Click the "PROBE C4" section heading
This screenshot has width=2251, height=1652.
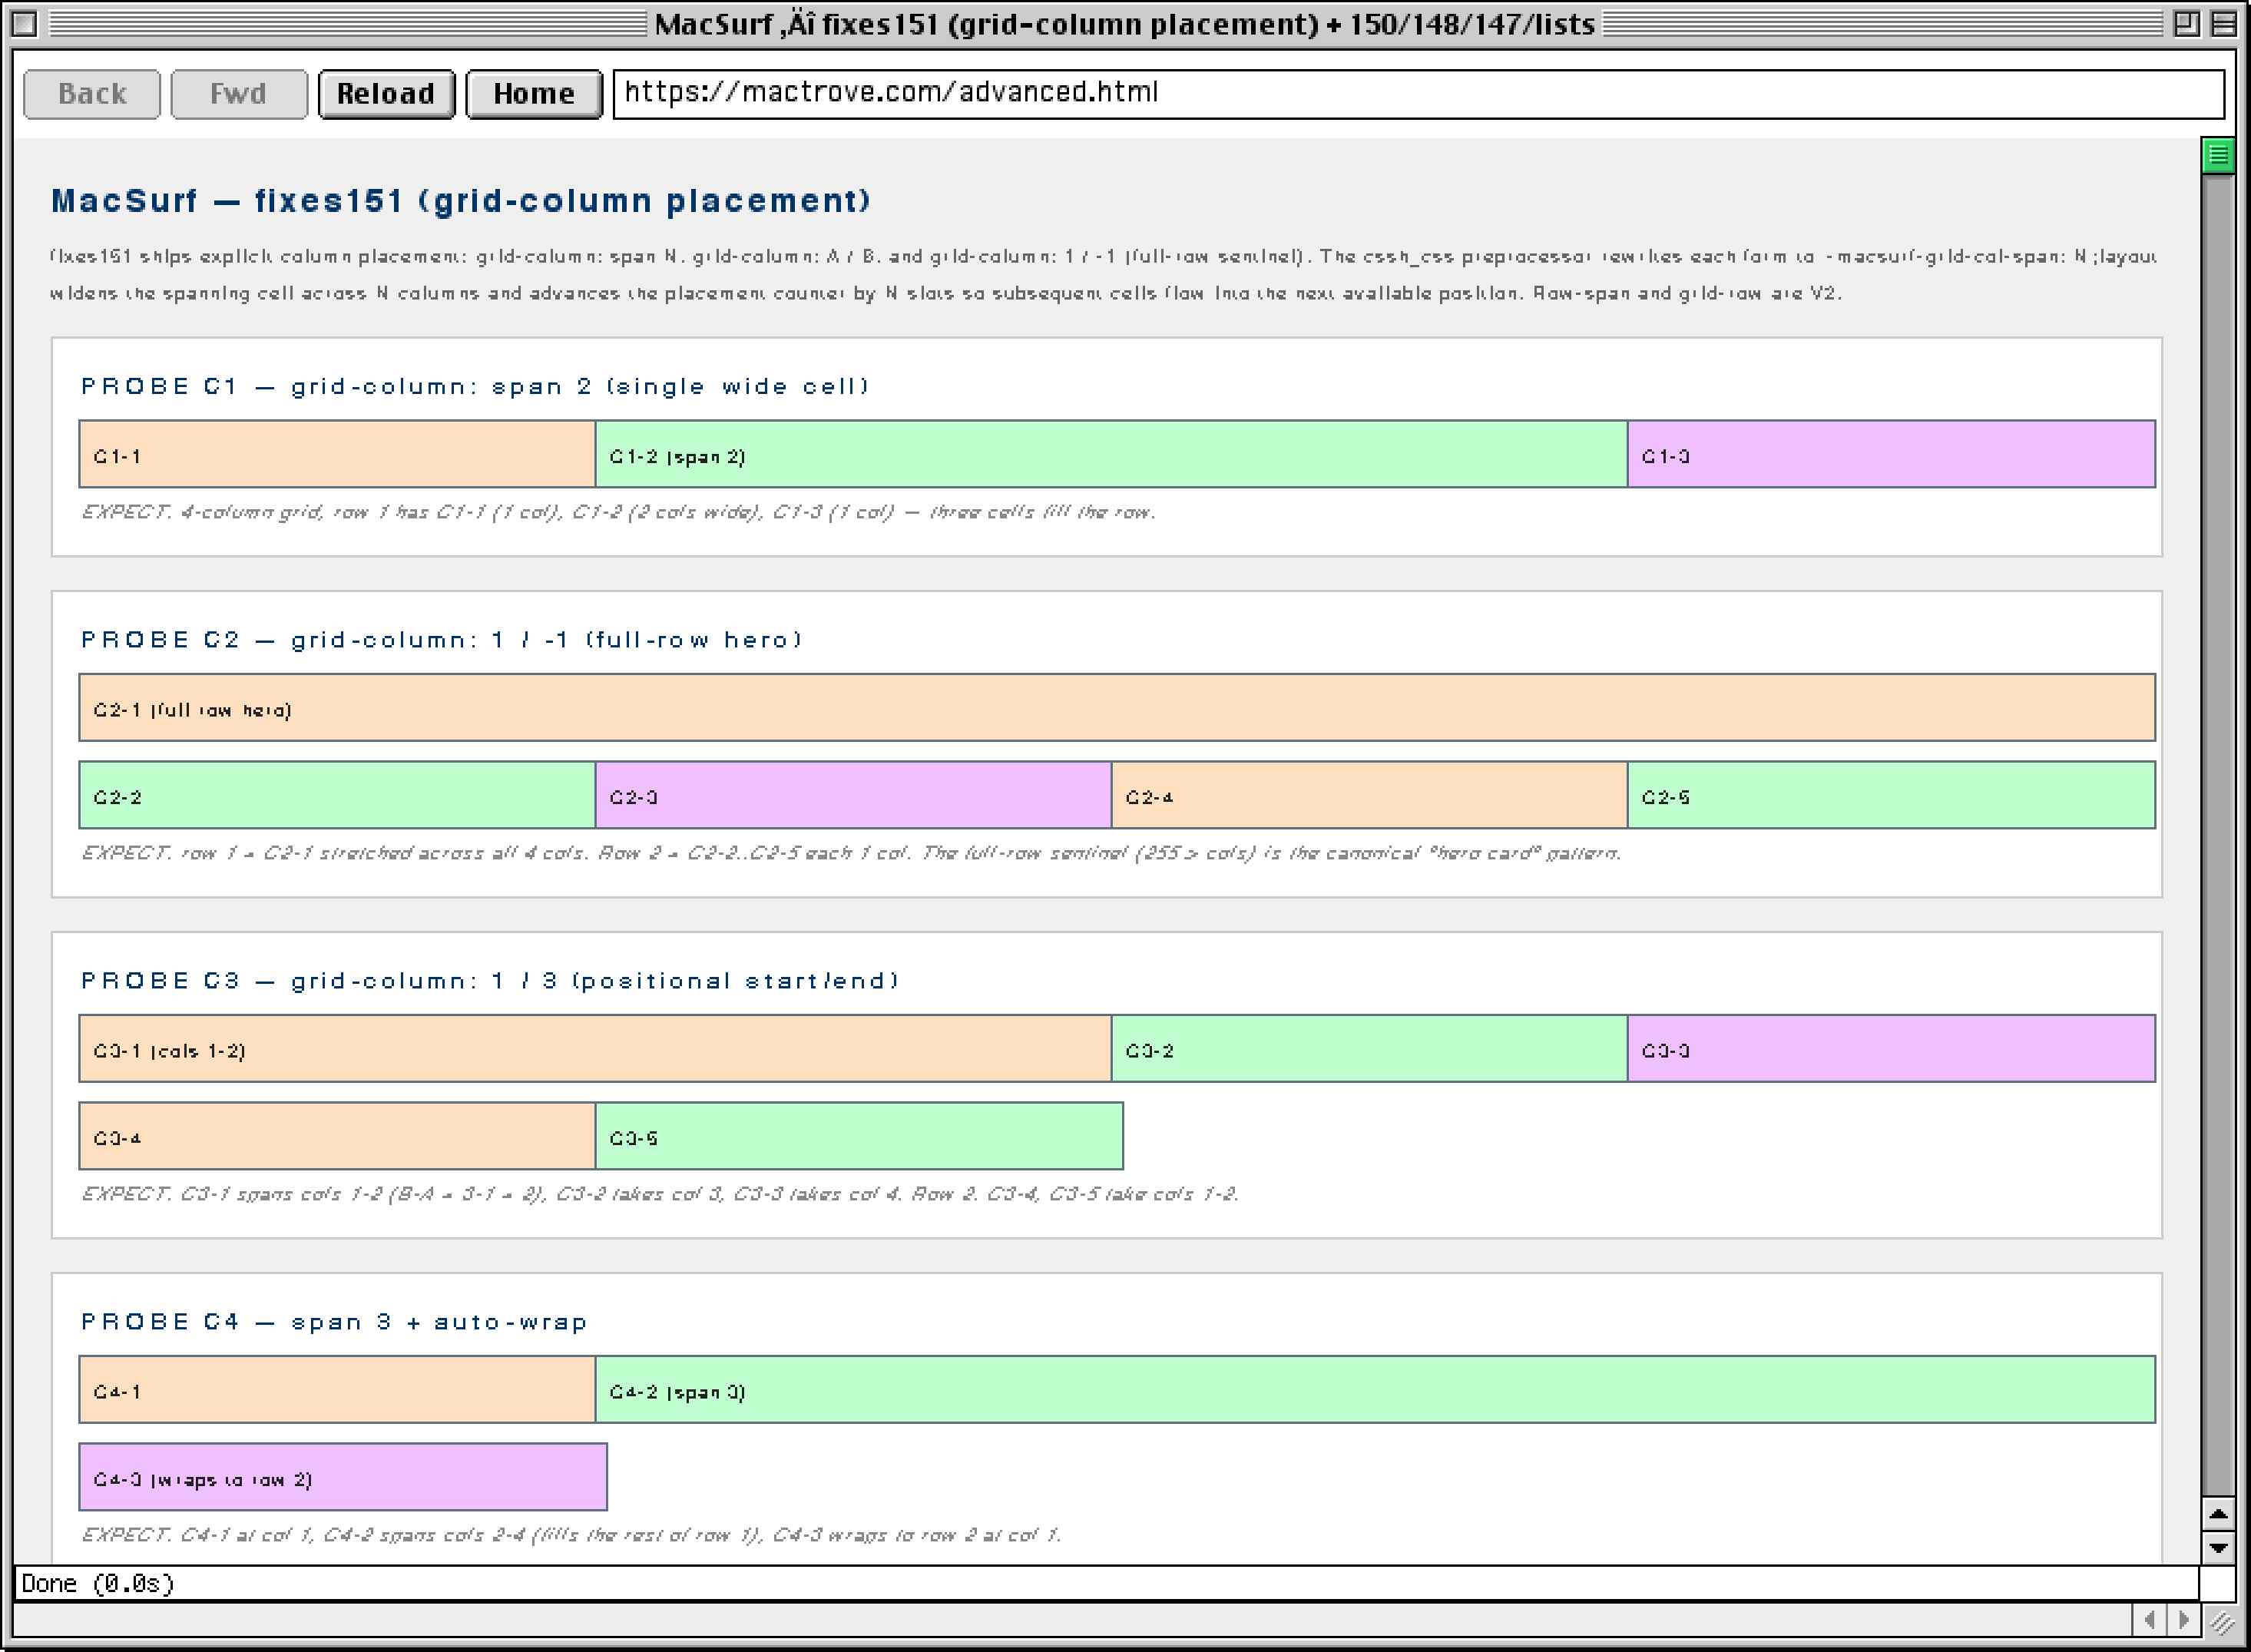[x=334, y=1322]
